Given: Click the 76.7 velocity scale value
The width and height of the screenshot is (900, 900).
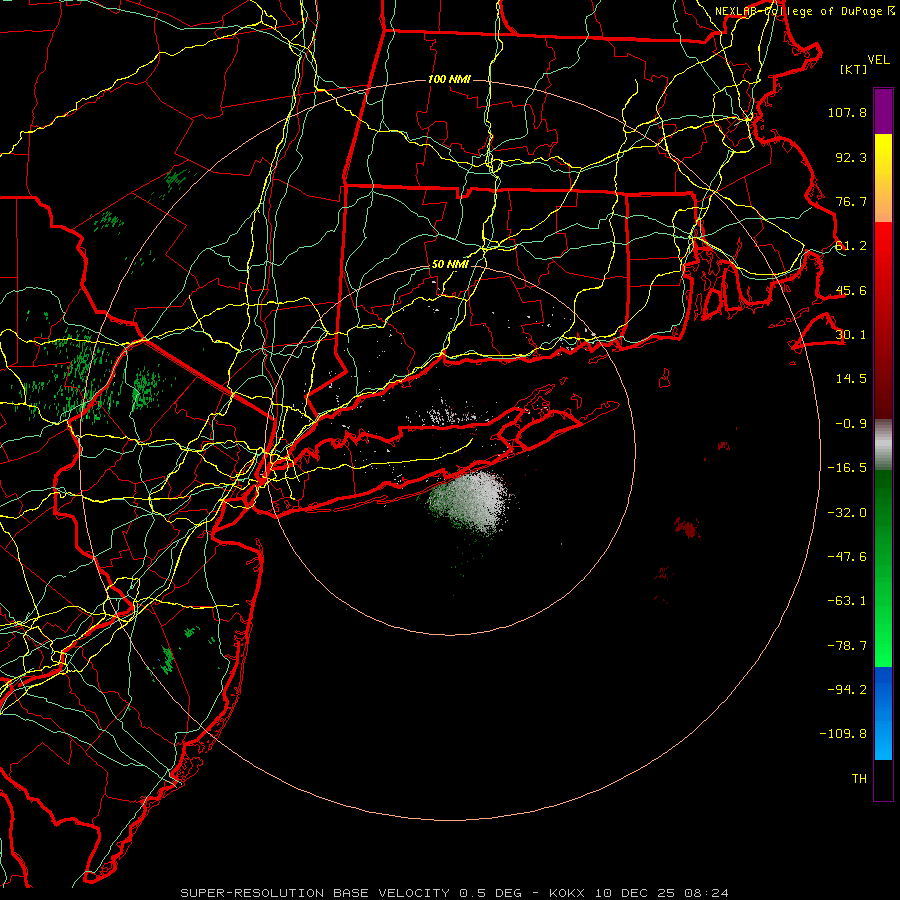Looking at the screenshot, I should click(851, 201).
